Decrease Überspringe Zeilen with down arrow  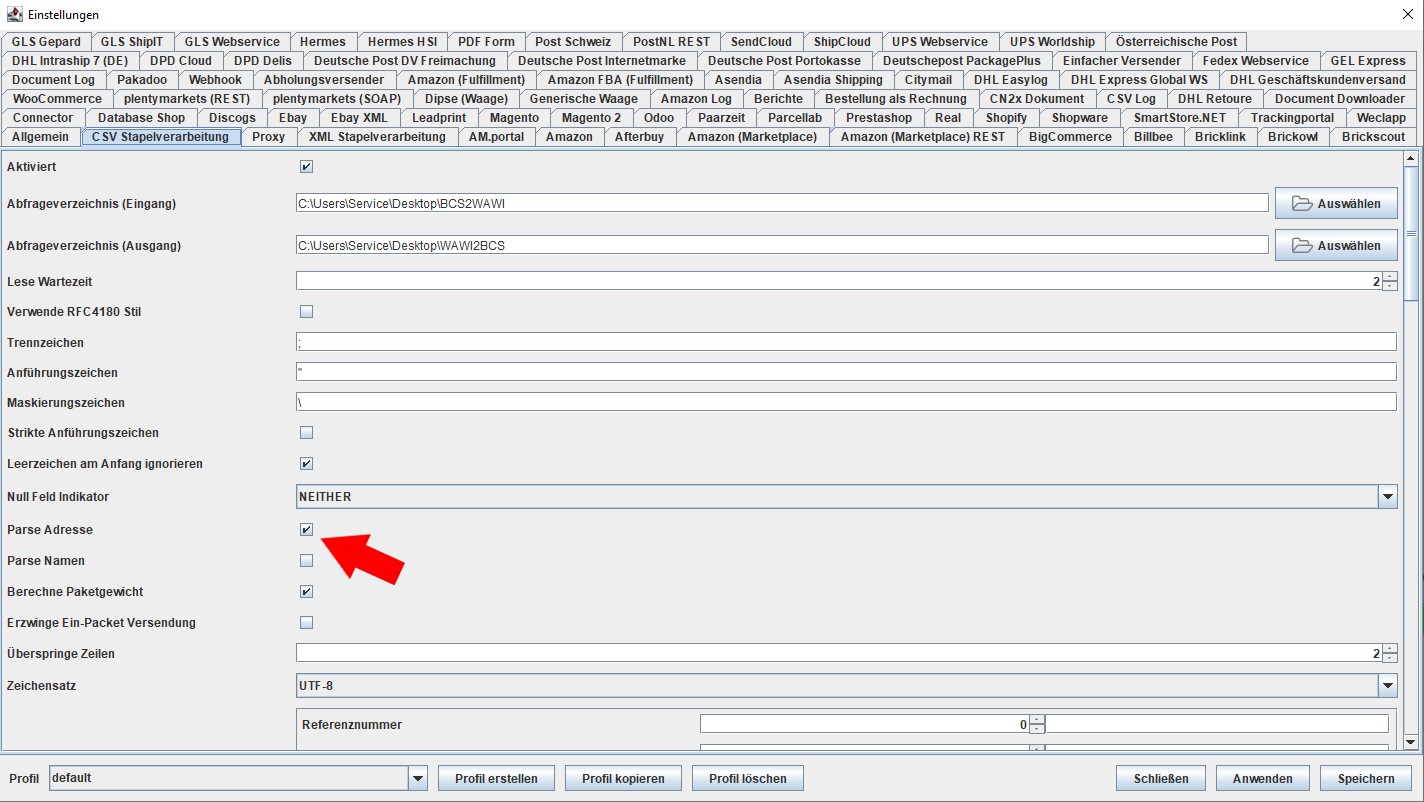(1389, 658)
